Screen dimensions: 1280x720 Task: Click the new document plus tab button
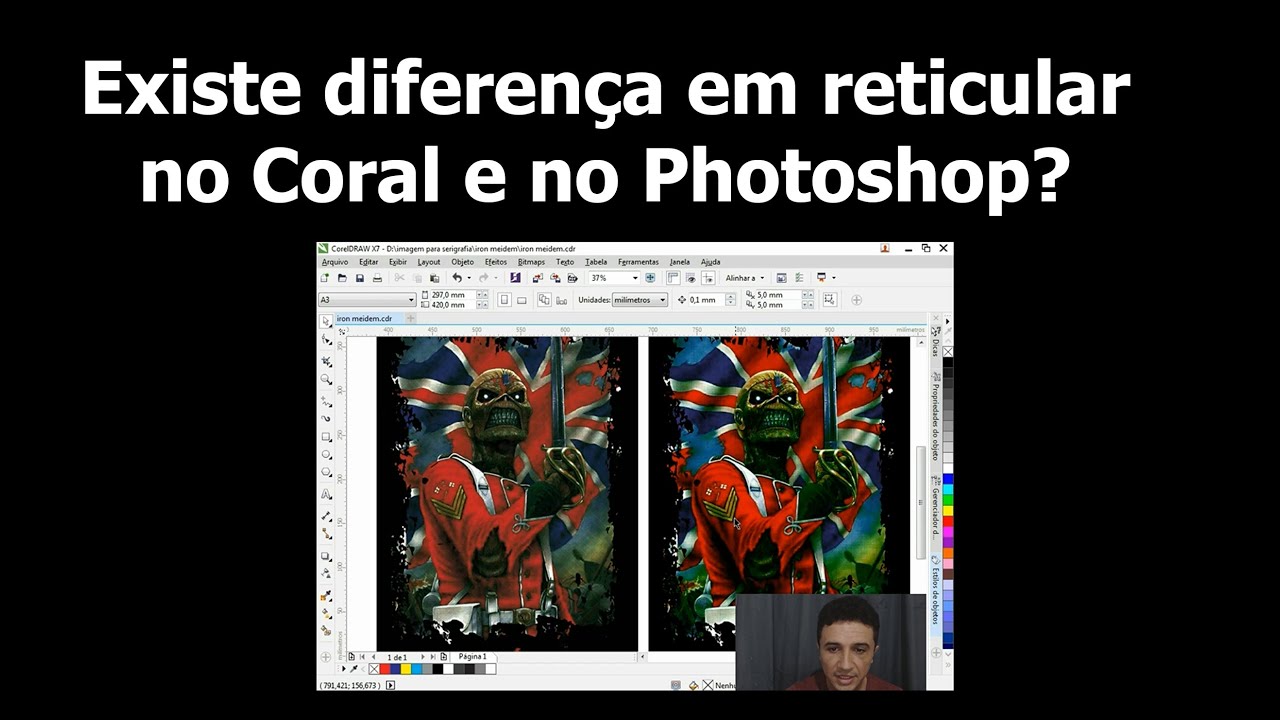click(410, 319)
